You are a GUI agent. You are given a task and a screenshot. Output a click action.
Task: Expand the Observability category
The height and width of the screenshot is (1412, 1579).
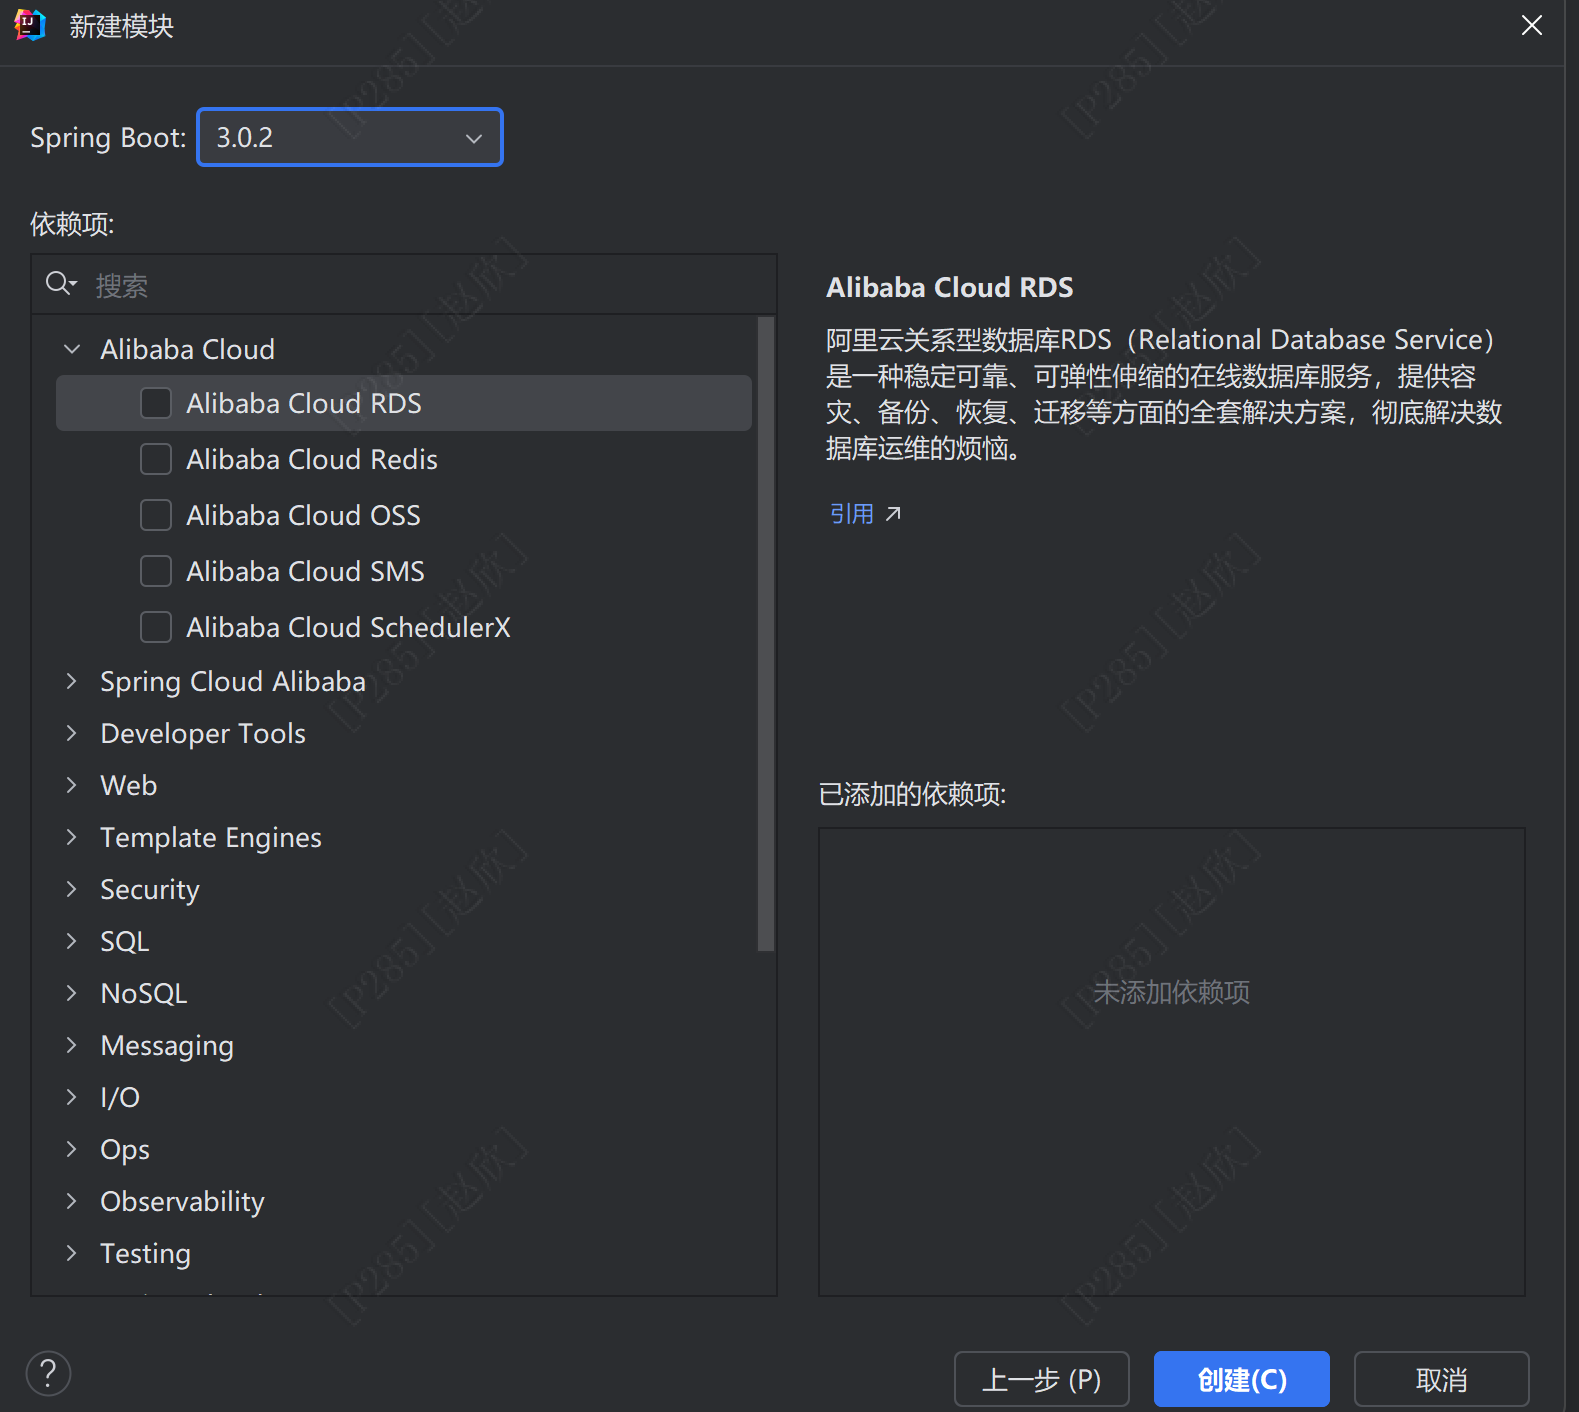pyautogui.click(x=72, y=1201)
